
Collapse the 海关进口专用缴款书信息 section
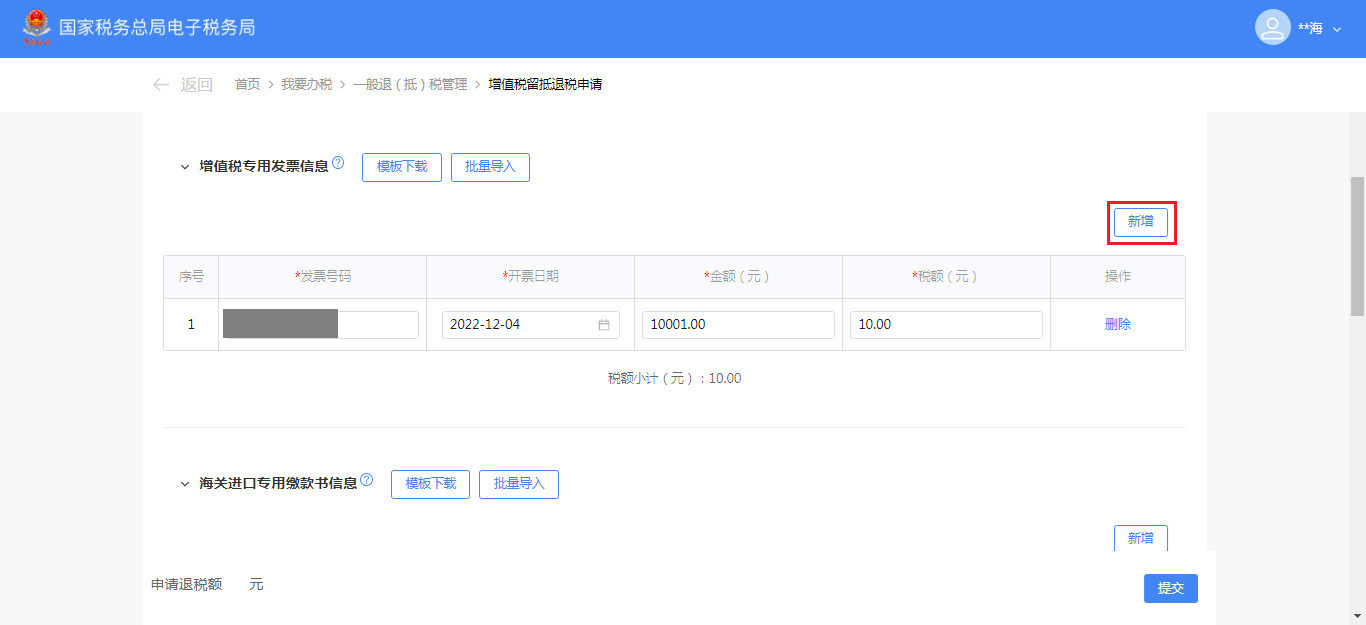pyautogui.click(x=184, y=484)
